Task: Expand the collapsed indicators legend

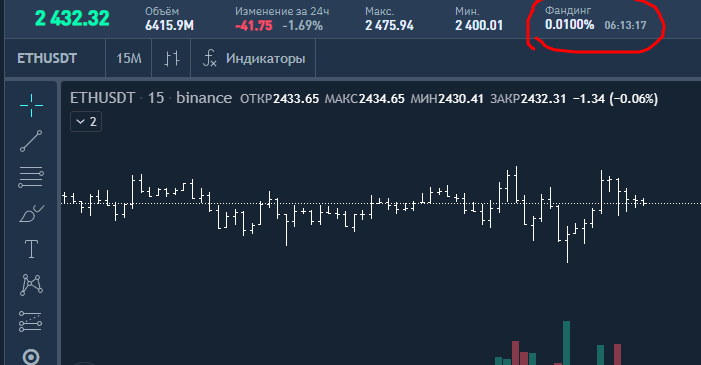Action: tap(86, 122)
